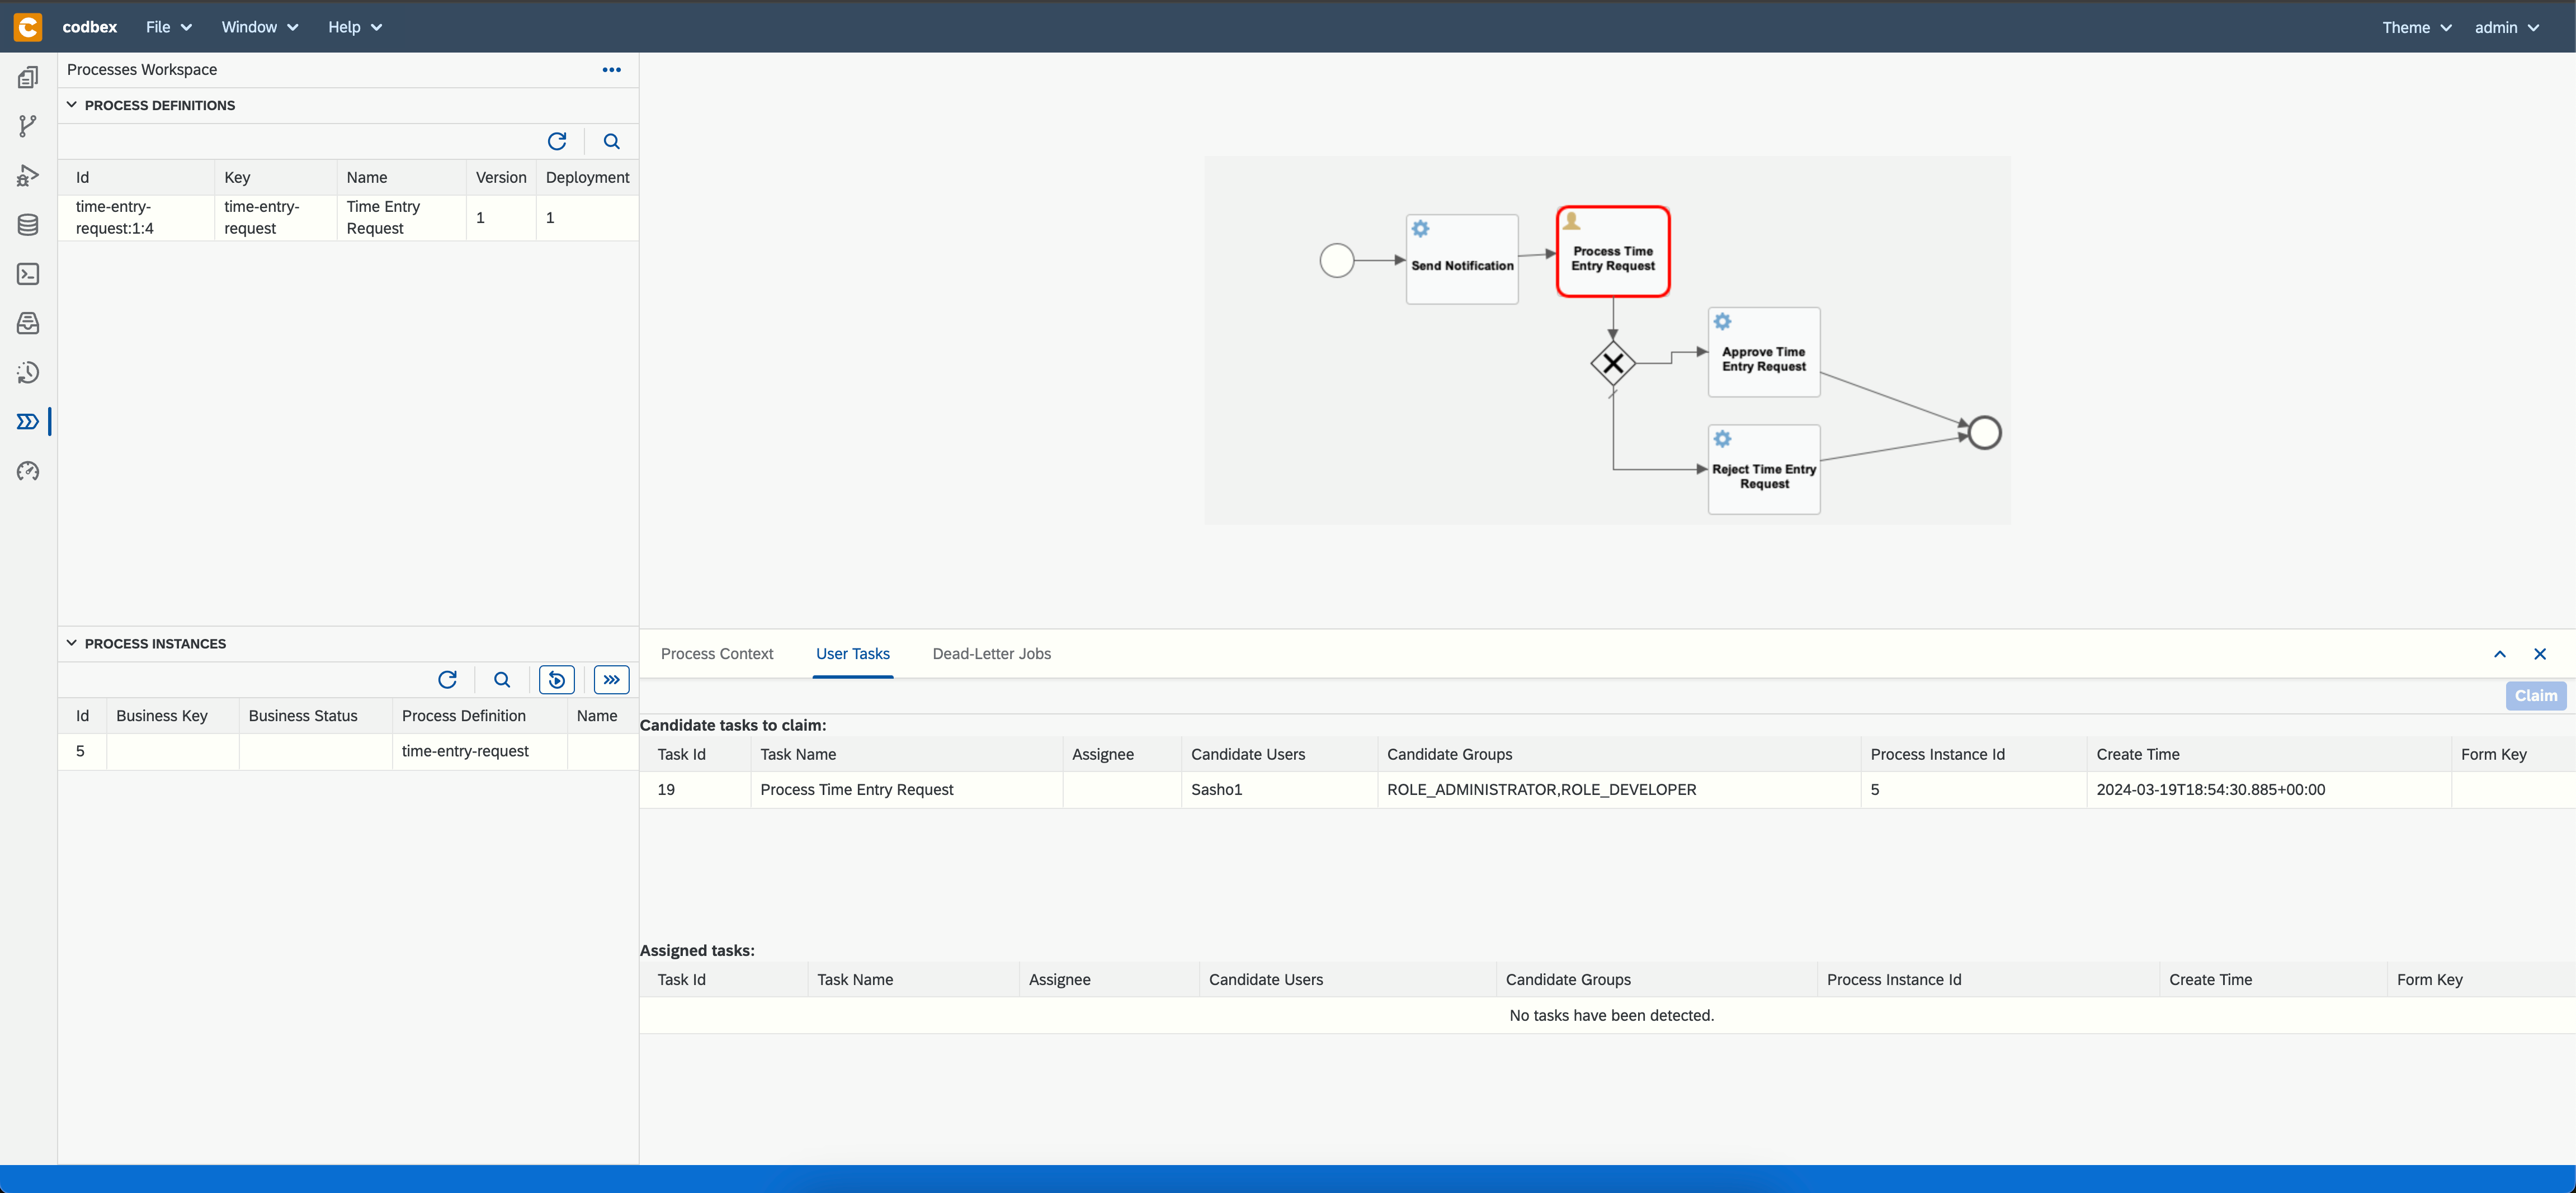Select process instance with Id 5
The width and height of the screenshot is (2576, 1193).
(348, 751)
